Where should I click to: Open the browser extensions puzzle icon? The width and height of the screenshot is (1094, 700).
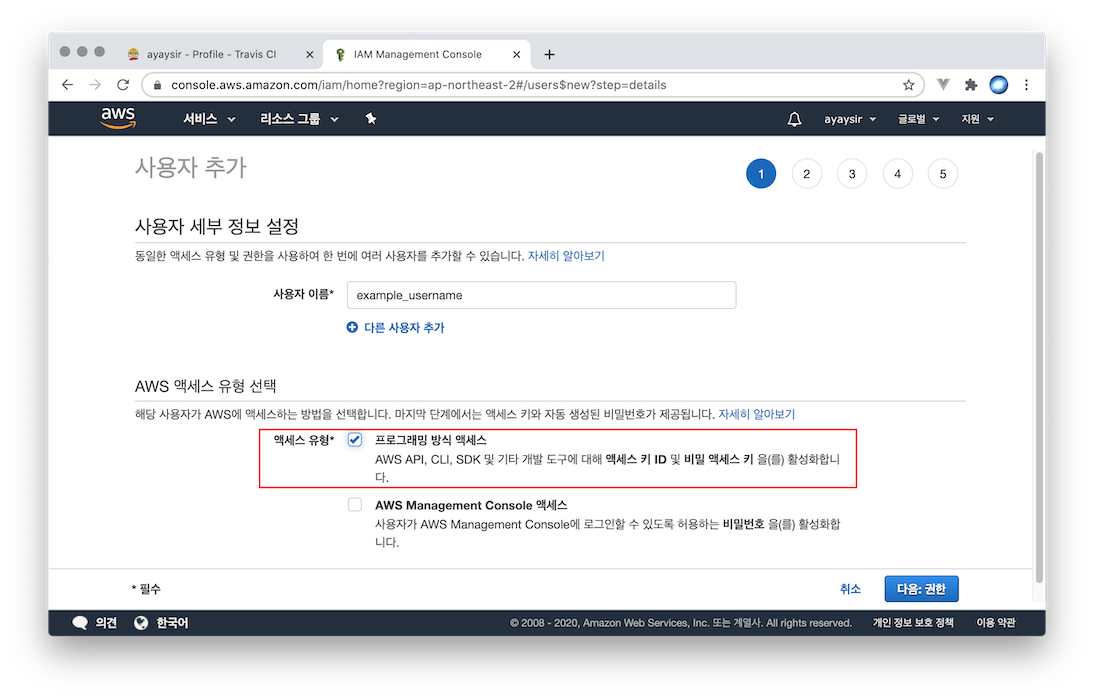click(x=970, y=85)
